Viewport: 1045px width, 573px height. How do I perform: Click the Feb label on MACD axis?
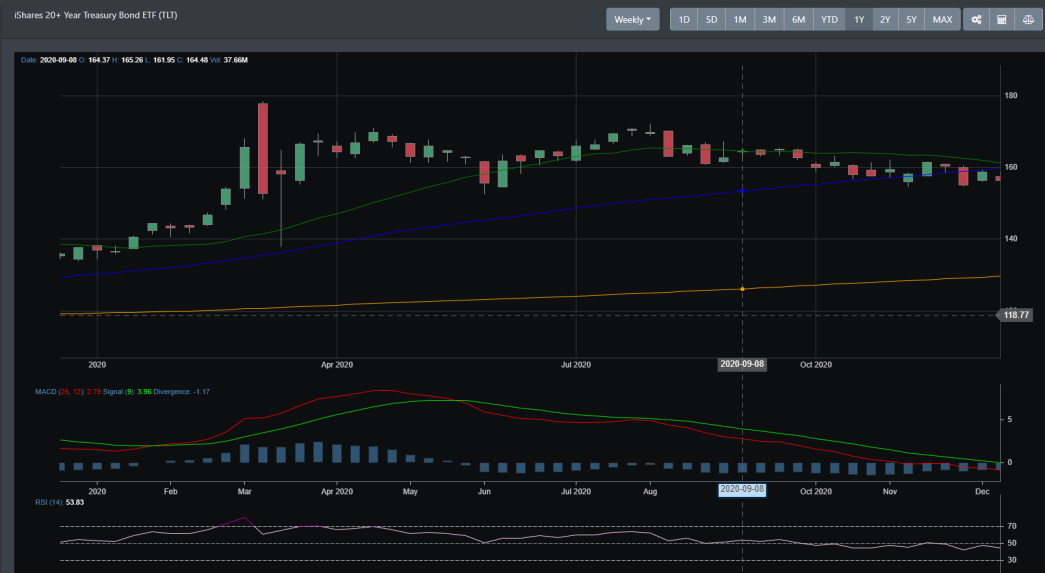click(170, 492)
